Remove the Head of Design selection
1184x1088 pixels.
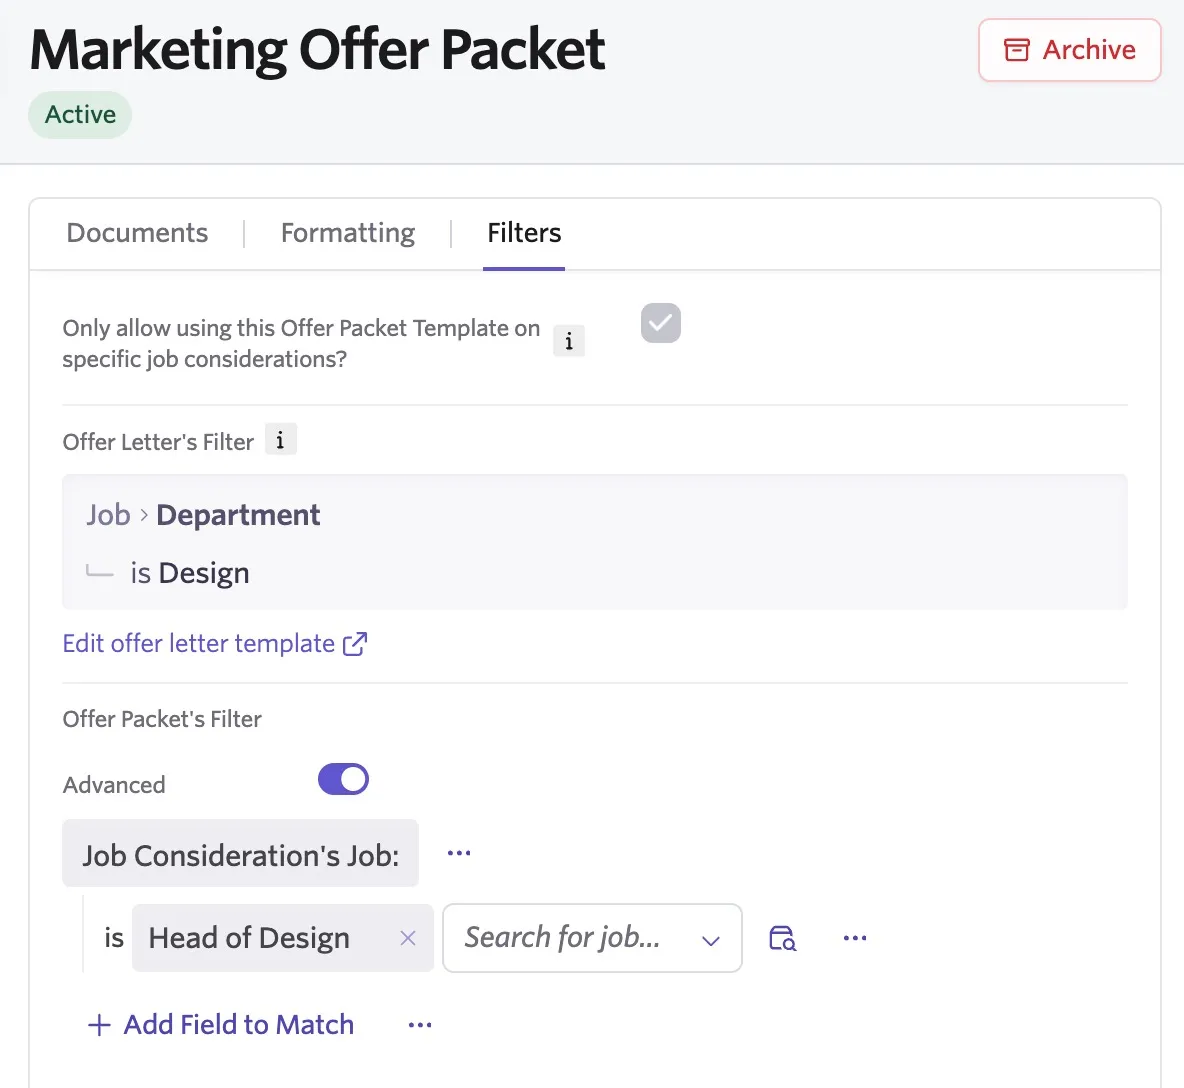tap(408, 938)
